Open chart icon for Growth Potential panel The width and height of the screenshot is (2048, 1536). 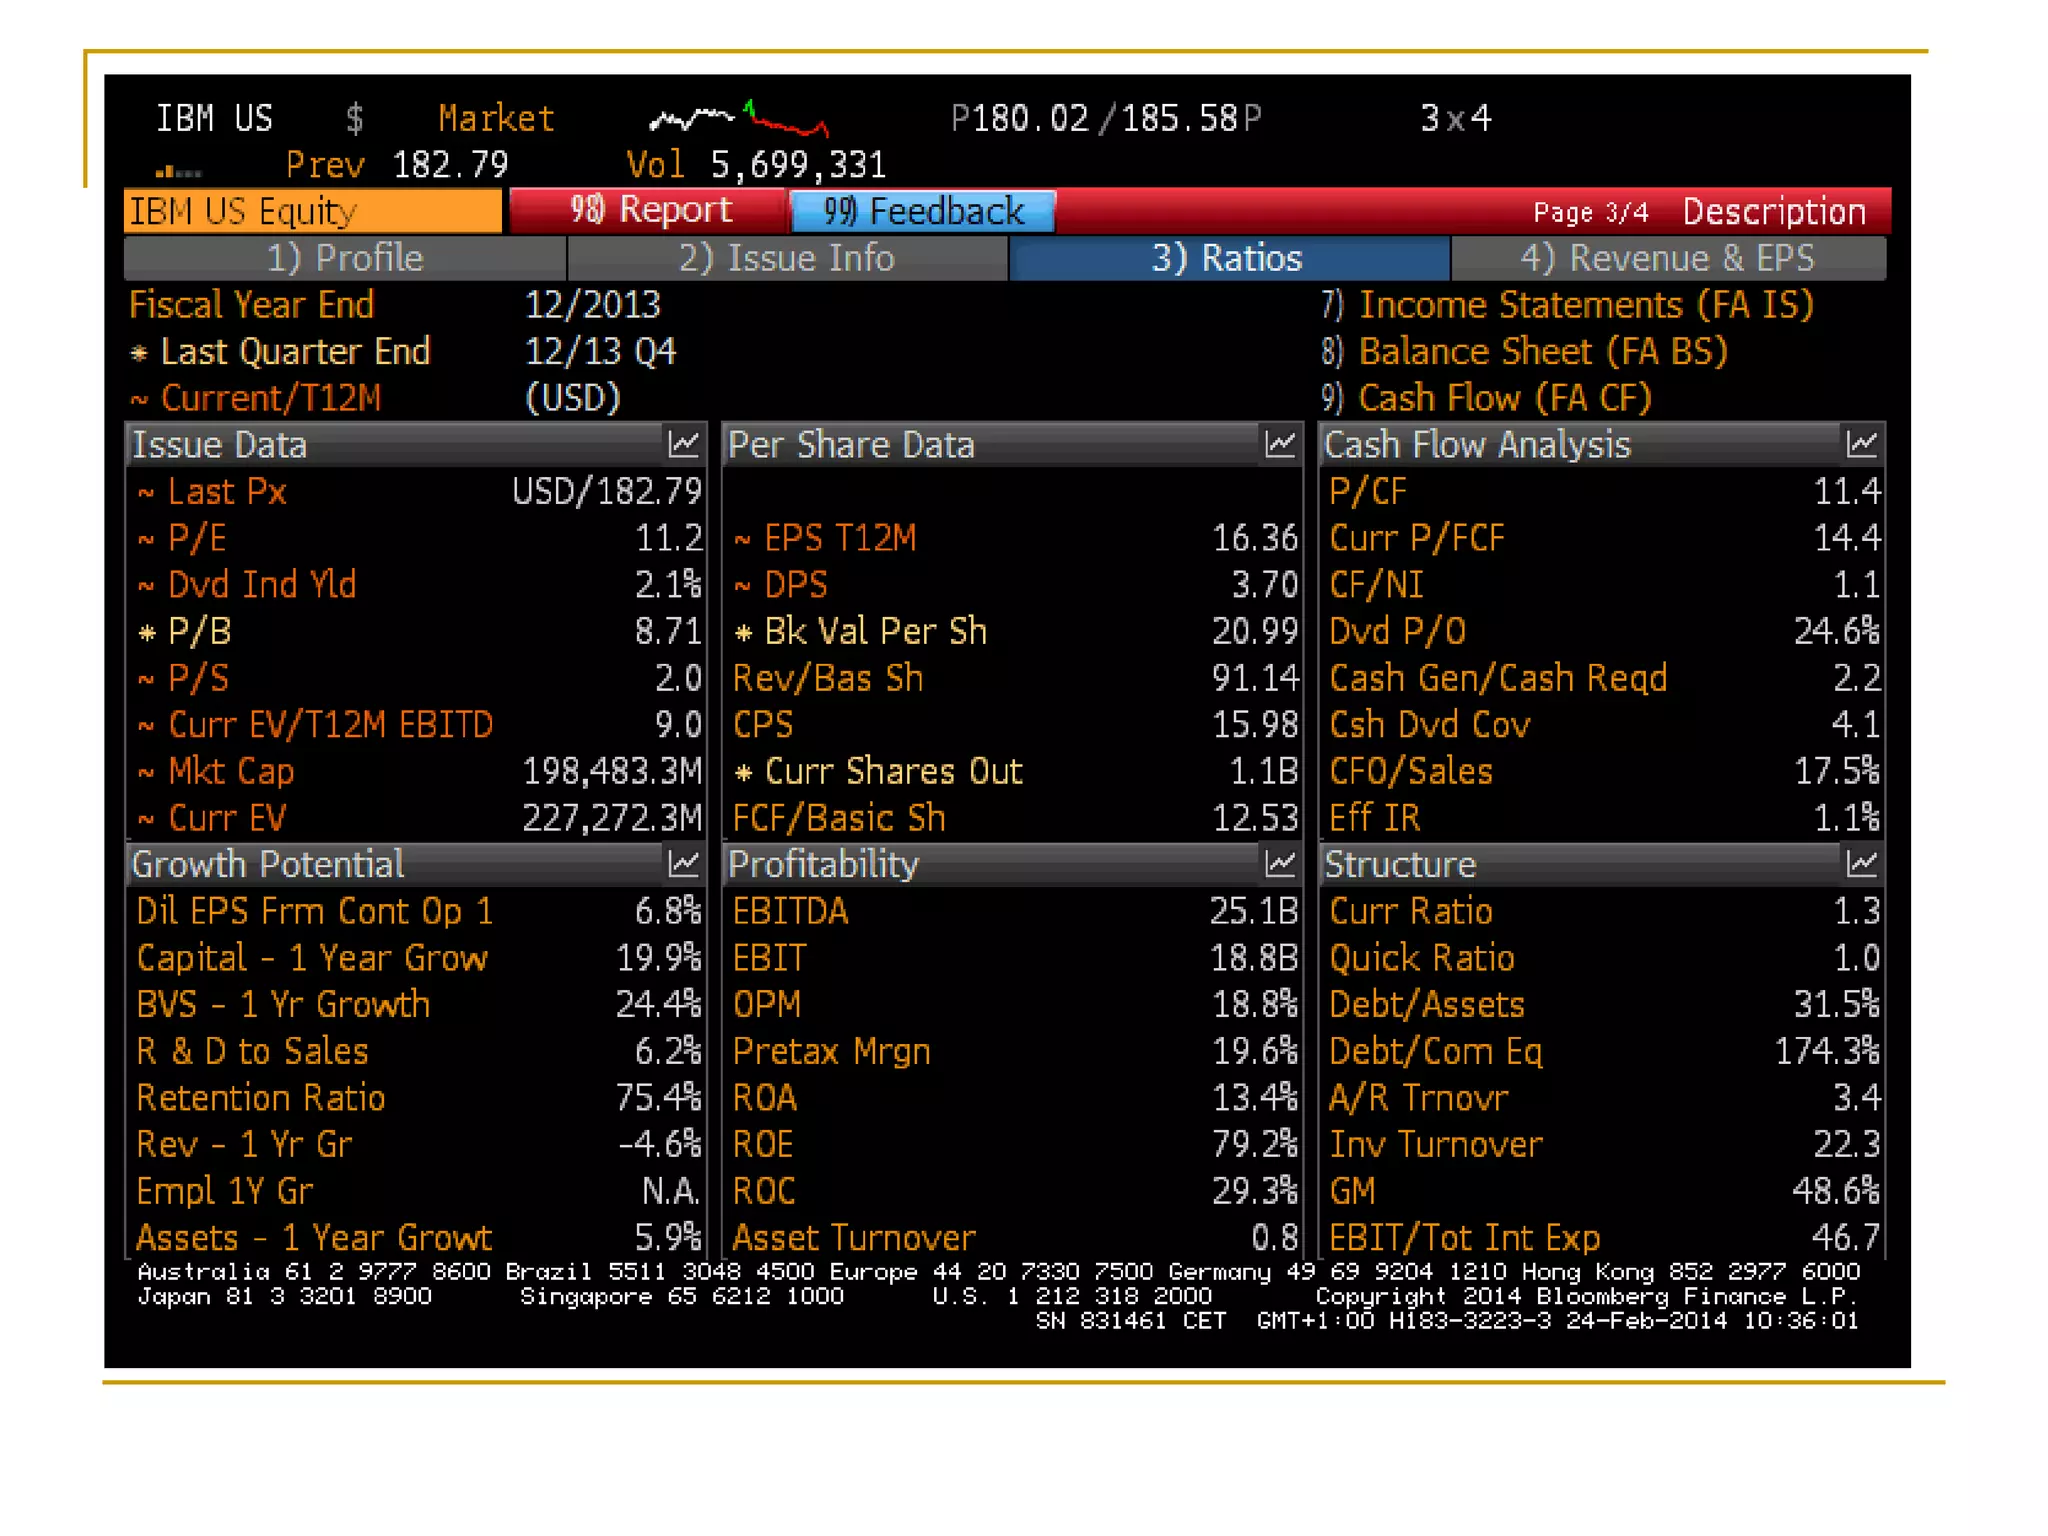pos(684,864)
